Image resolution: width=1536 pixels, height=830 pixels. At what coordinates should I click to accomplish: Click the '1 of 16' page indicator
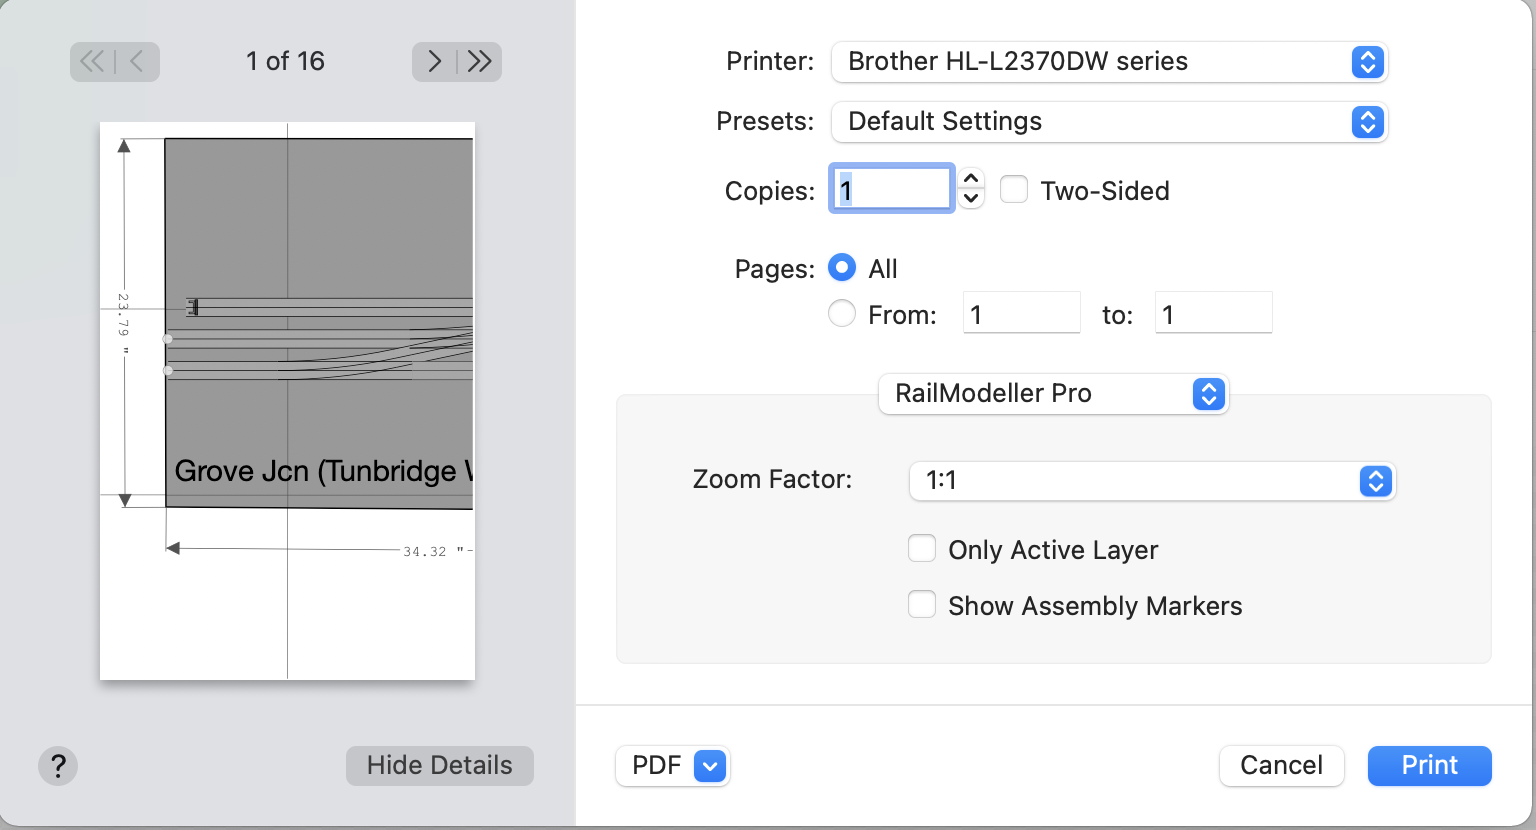pos(285,62)
